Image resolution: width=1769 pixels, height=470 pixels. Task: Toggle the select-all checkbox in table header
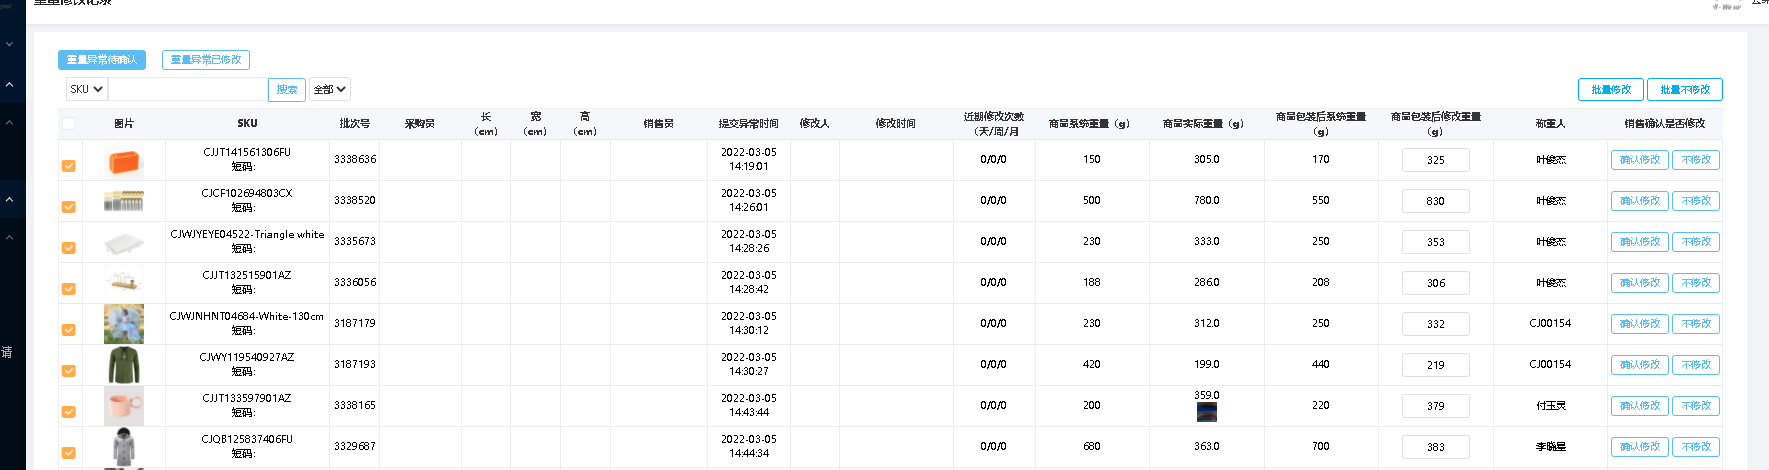(x=68, y=124)
